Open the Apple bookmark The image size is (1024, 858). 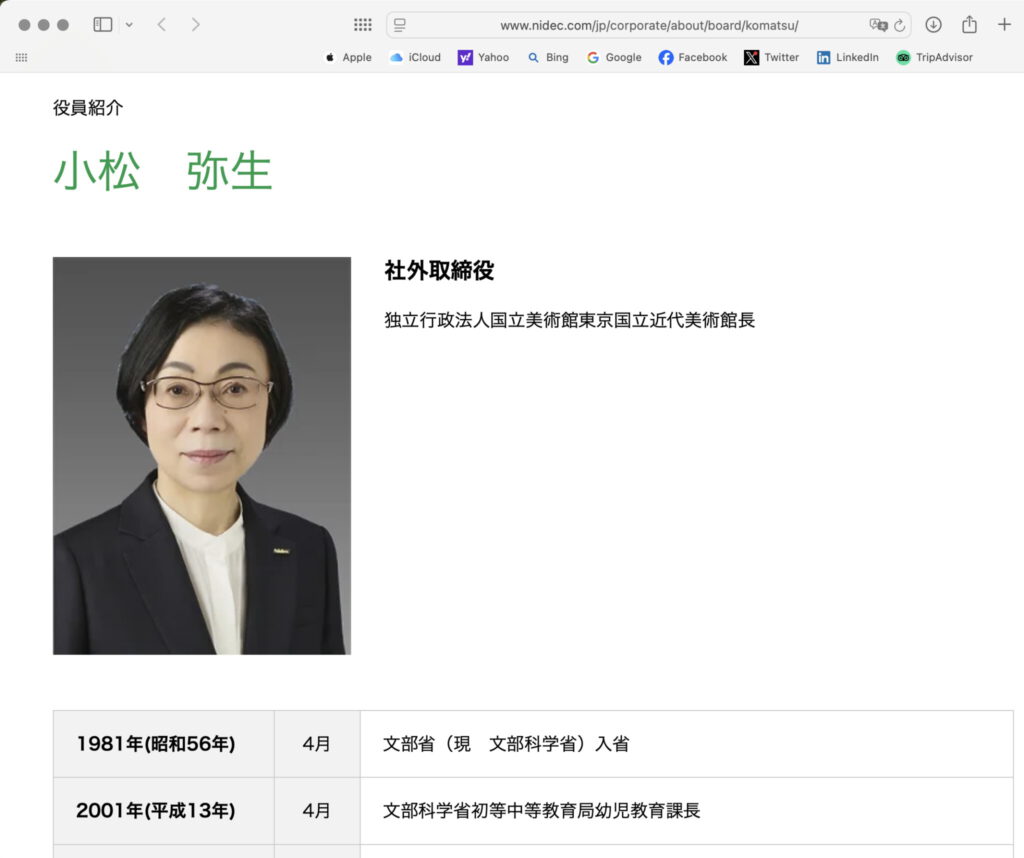coord(349,57)
